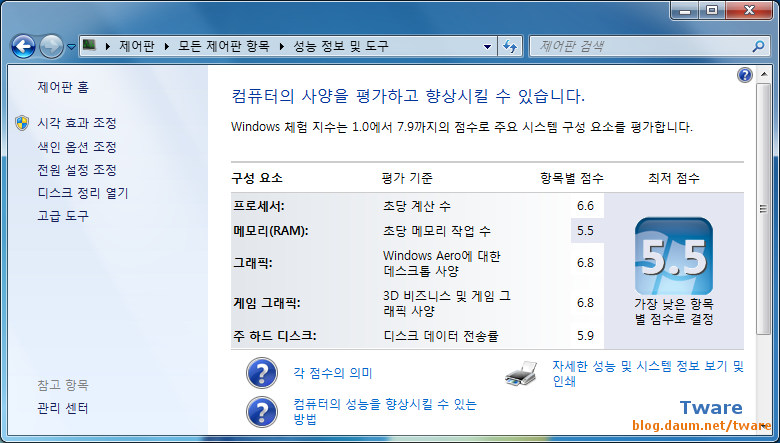780x443 pixels.
Task: Click the 최저 점수 column header
Action: [x=674, y=178]
